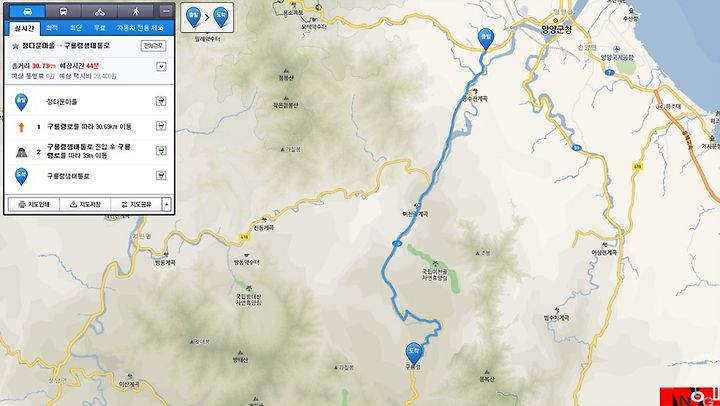Click the start pin marker on the map
The height and width of the screenshot is (406, 720).
click(486, 39)
